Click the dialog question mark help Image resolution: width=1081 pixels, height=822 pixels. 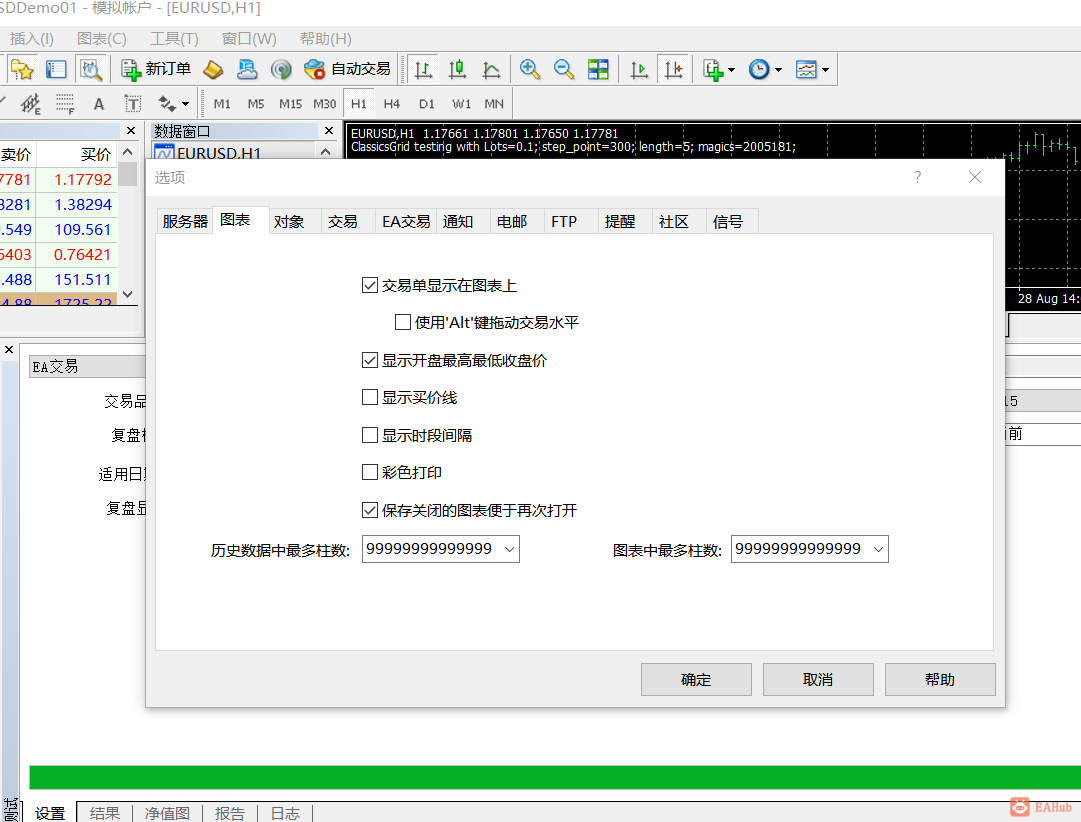coord(918,177)
